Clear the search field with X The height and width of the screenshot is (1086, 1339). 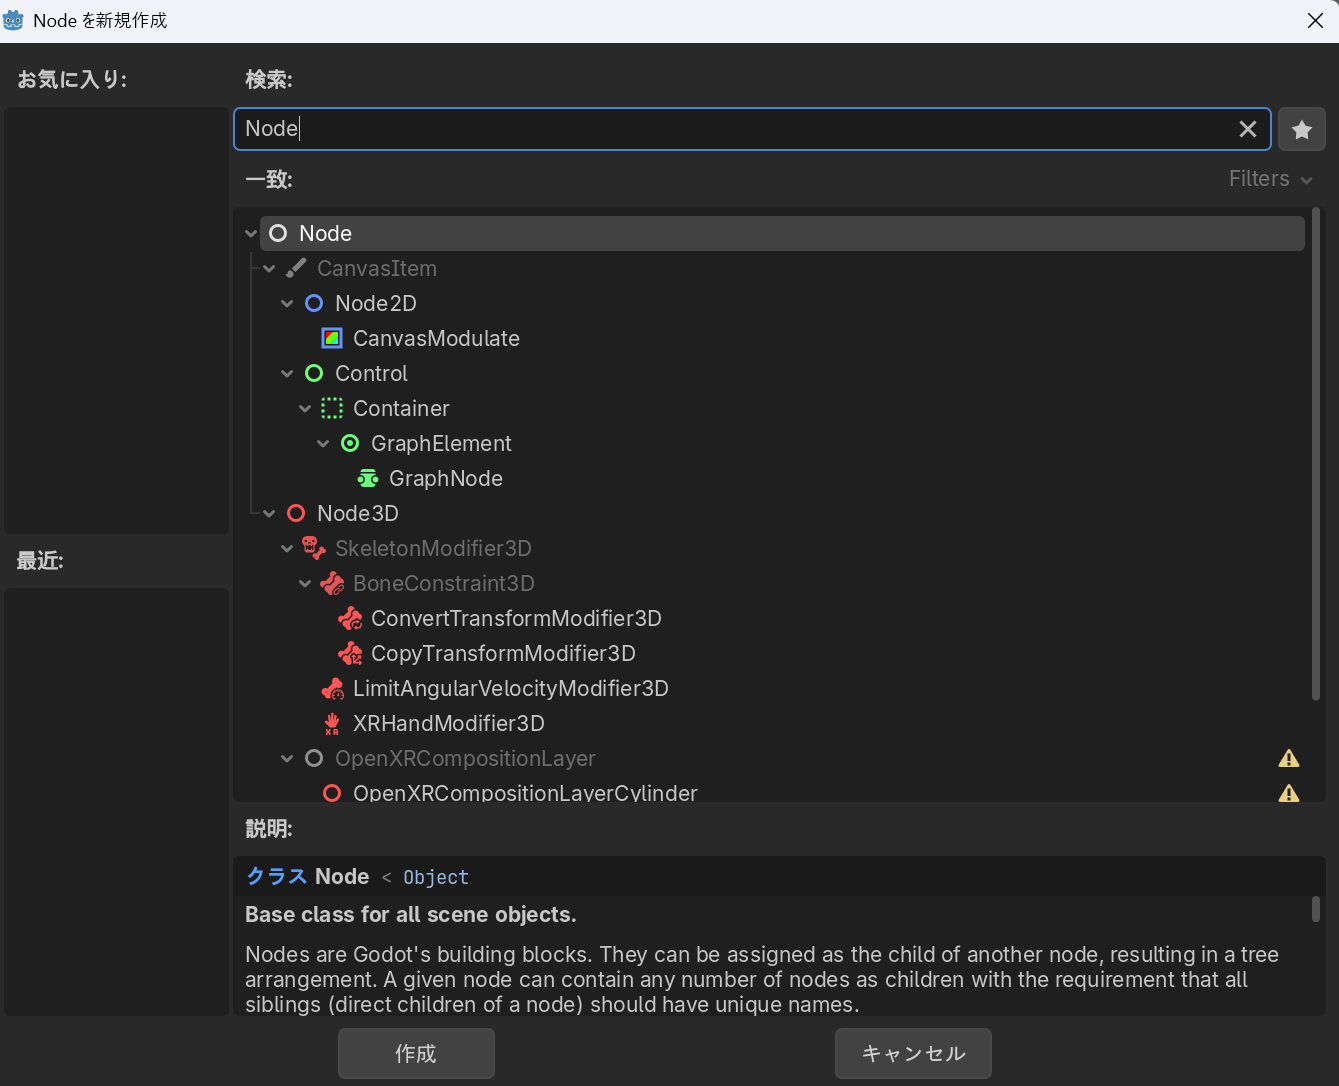1248,129
